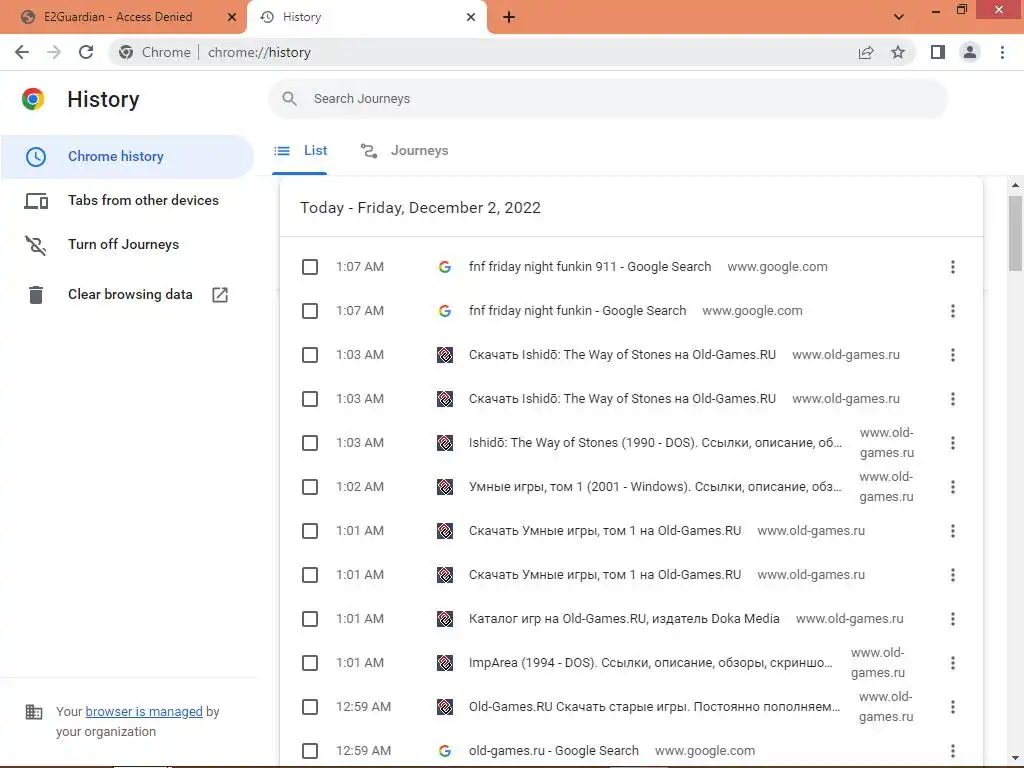This screenshot has height=768, width=1024.
Task: Click the history page vertical scrollbar thumb
Action: pyautogui.click(x=1015, y=233)
